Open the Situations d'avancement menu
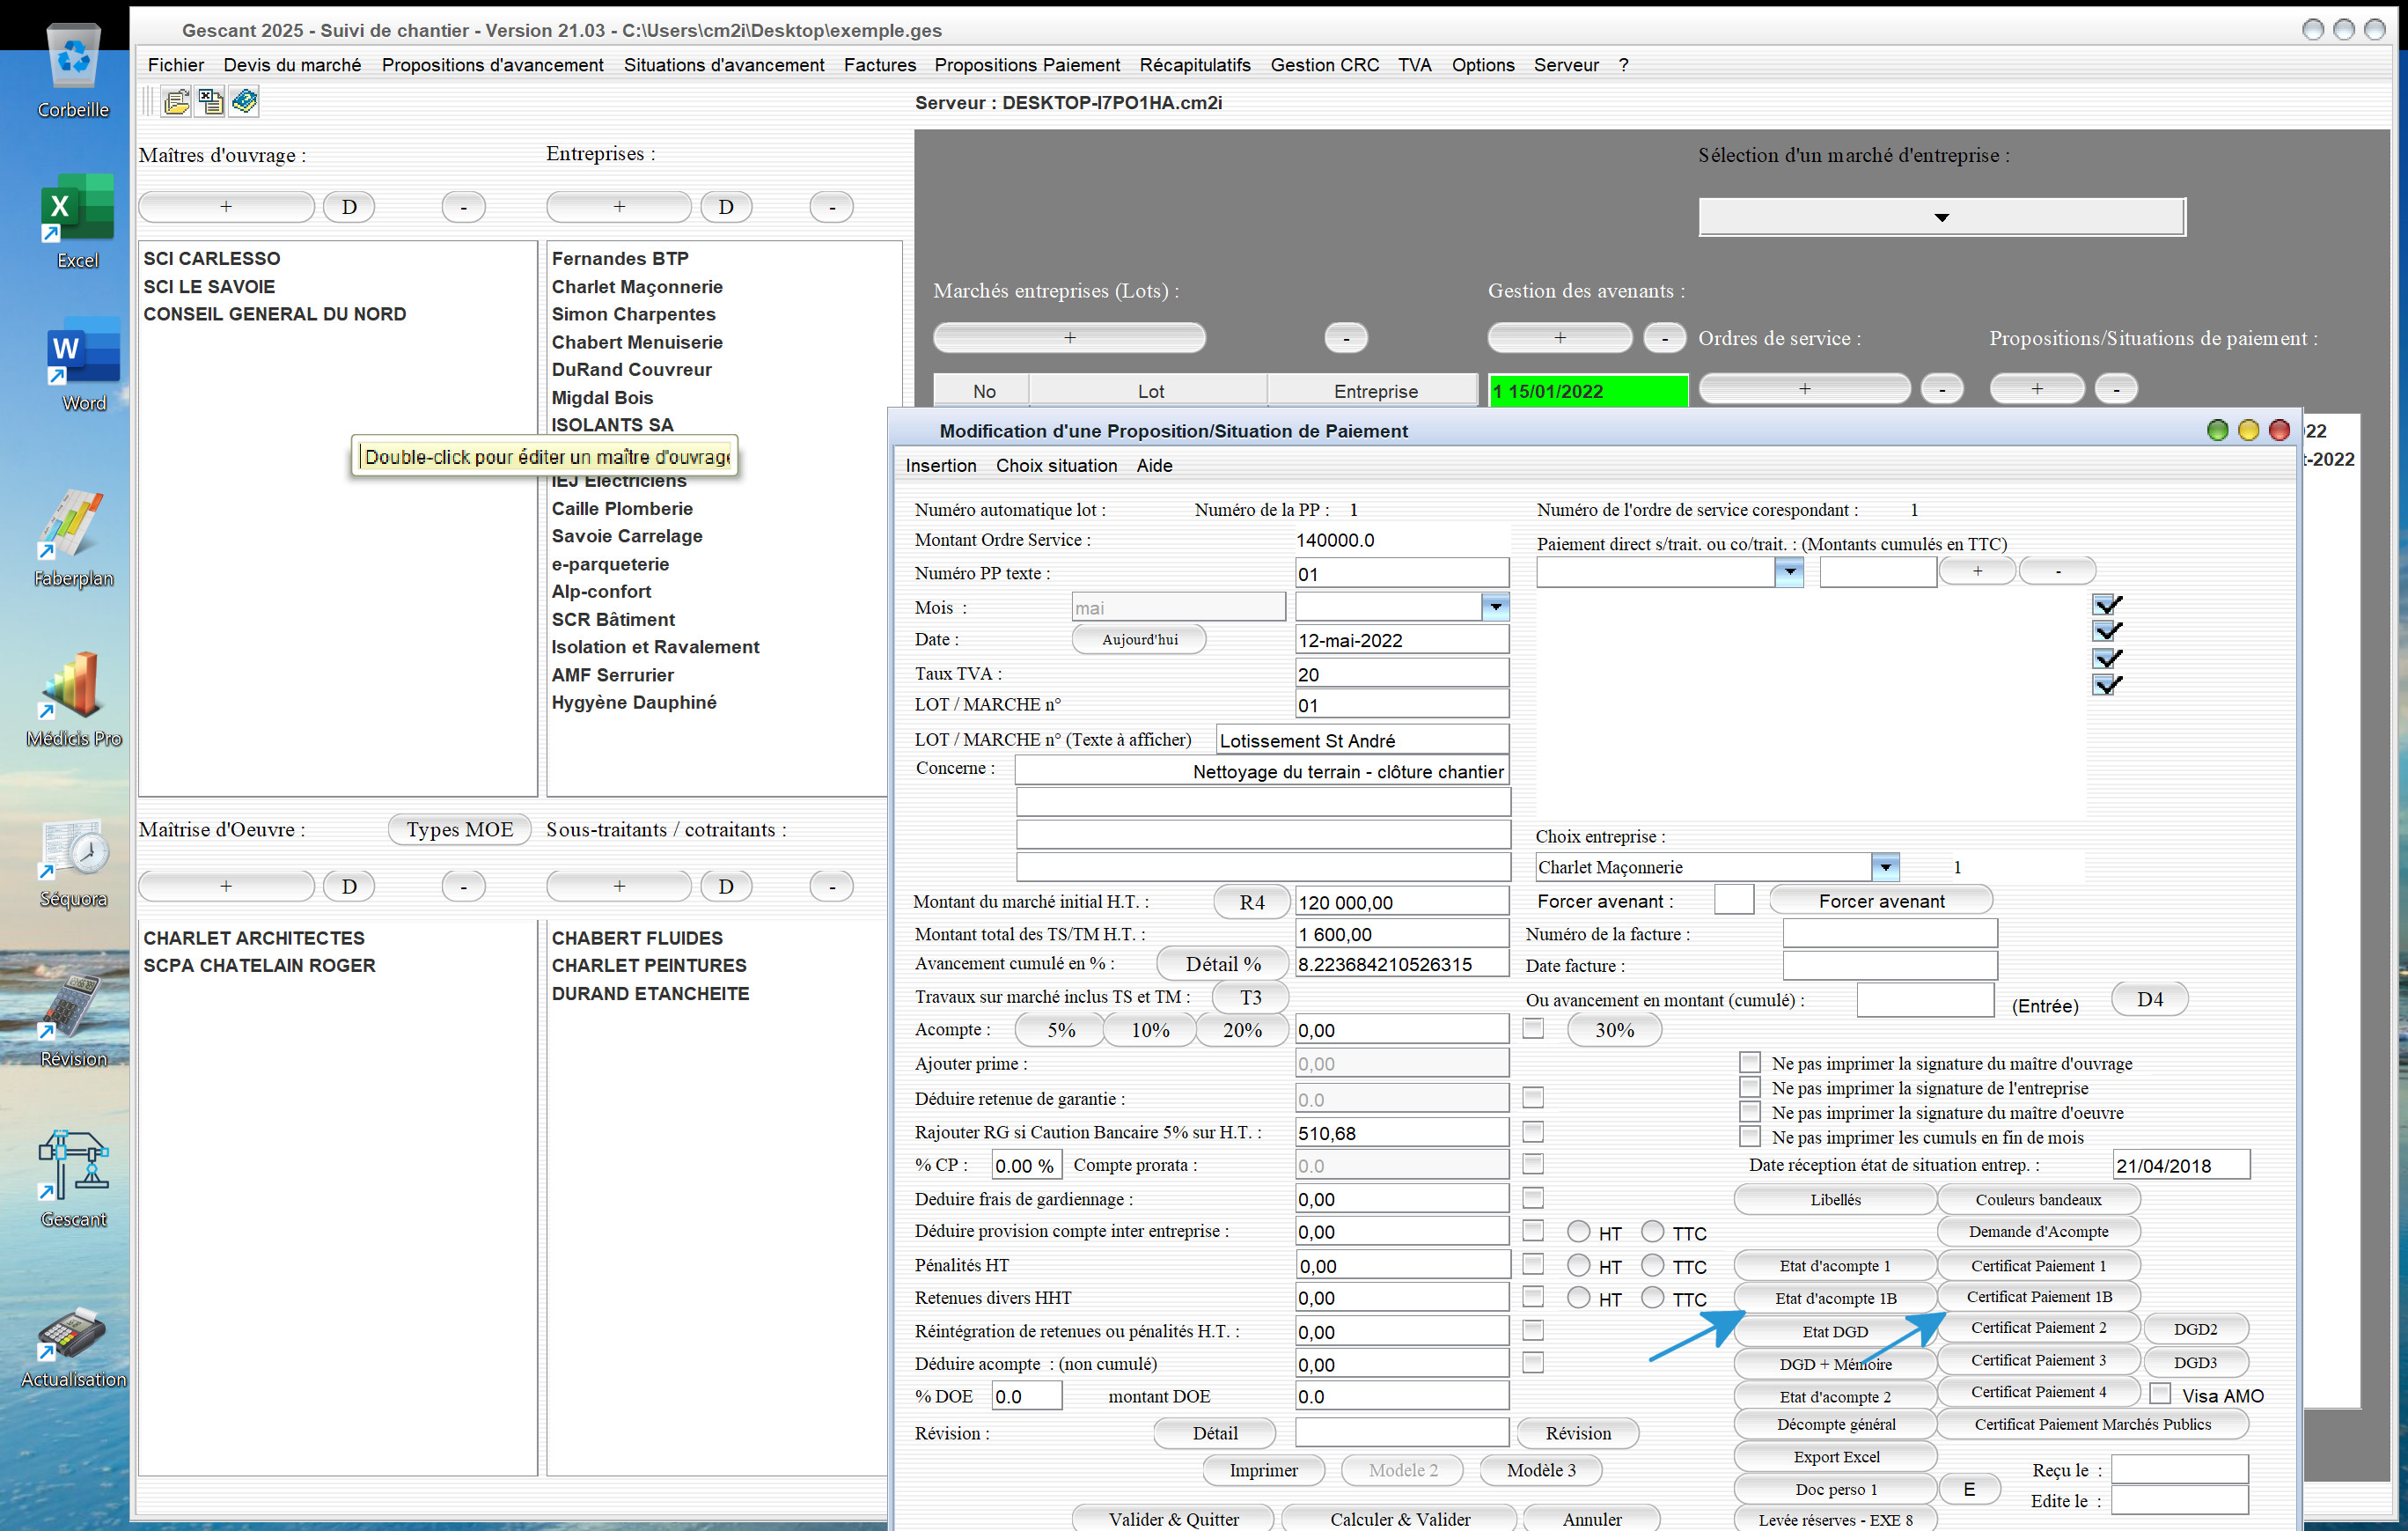 pos(724,65)
